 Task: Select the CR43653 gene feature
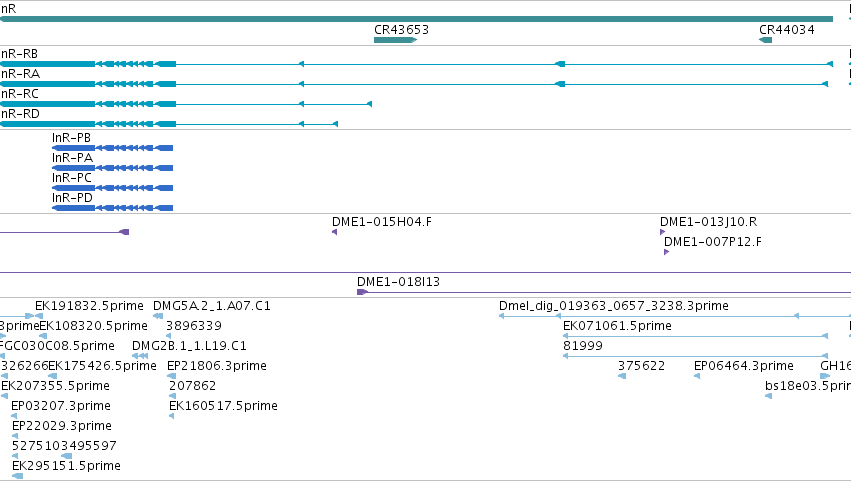[395, 40]
